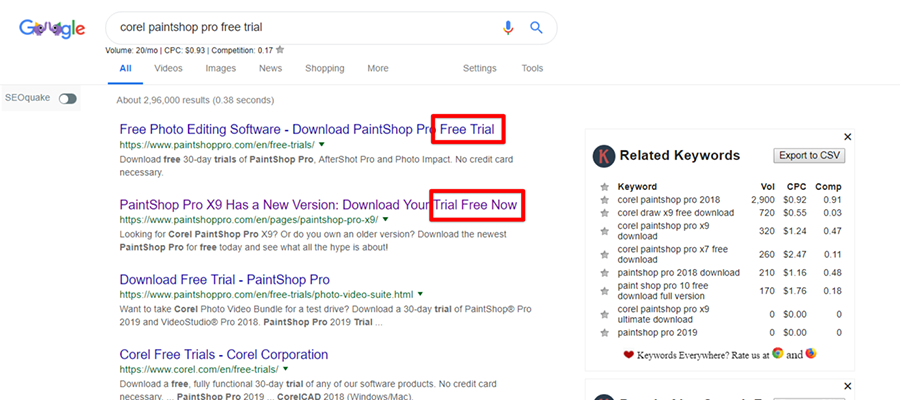Star the 'corel paintshop pro 2018' keyword
This screenshot has height=400, width=900.
[604, 200]
